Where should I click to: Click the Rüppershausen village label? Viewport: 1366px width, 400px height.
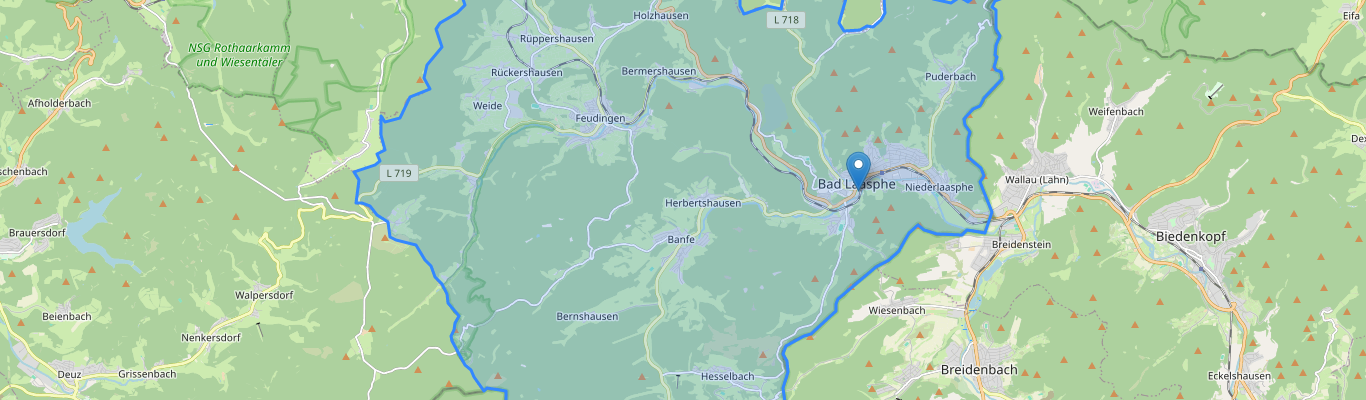[557, 39]
